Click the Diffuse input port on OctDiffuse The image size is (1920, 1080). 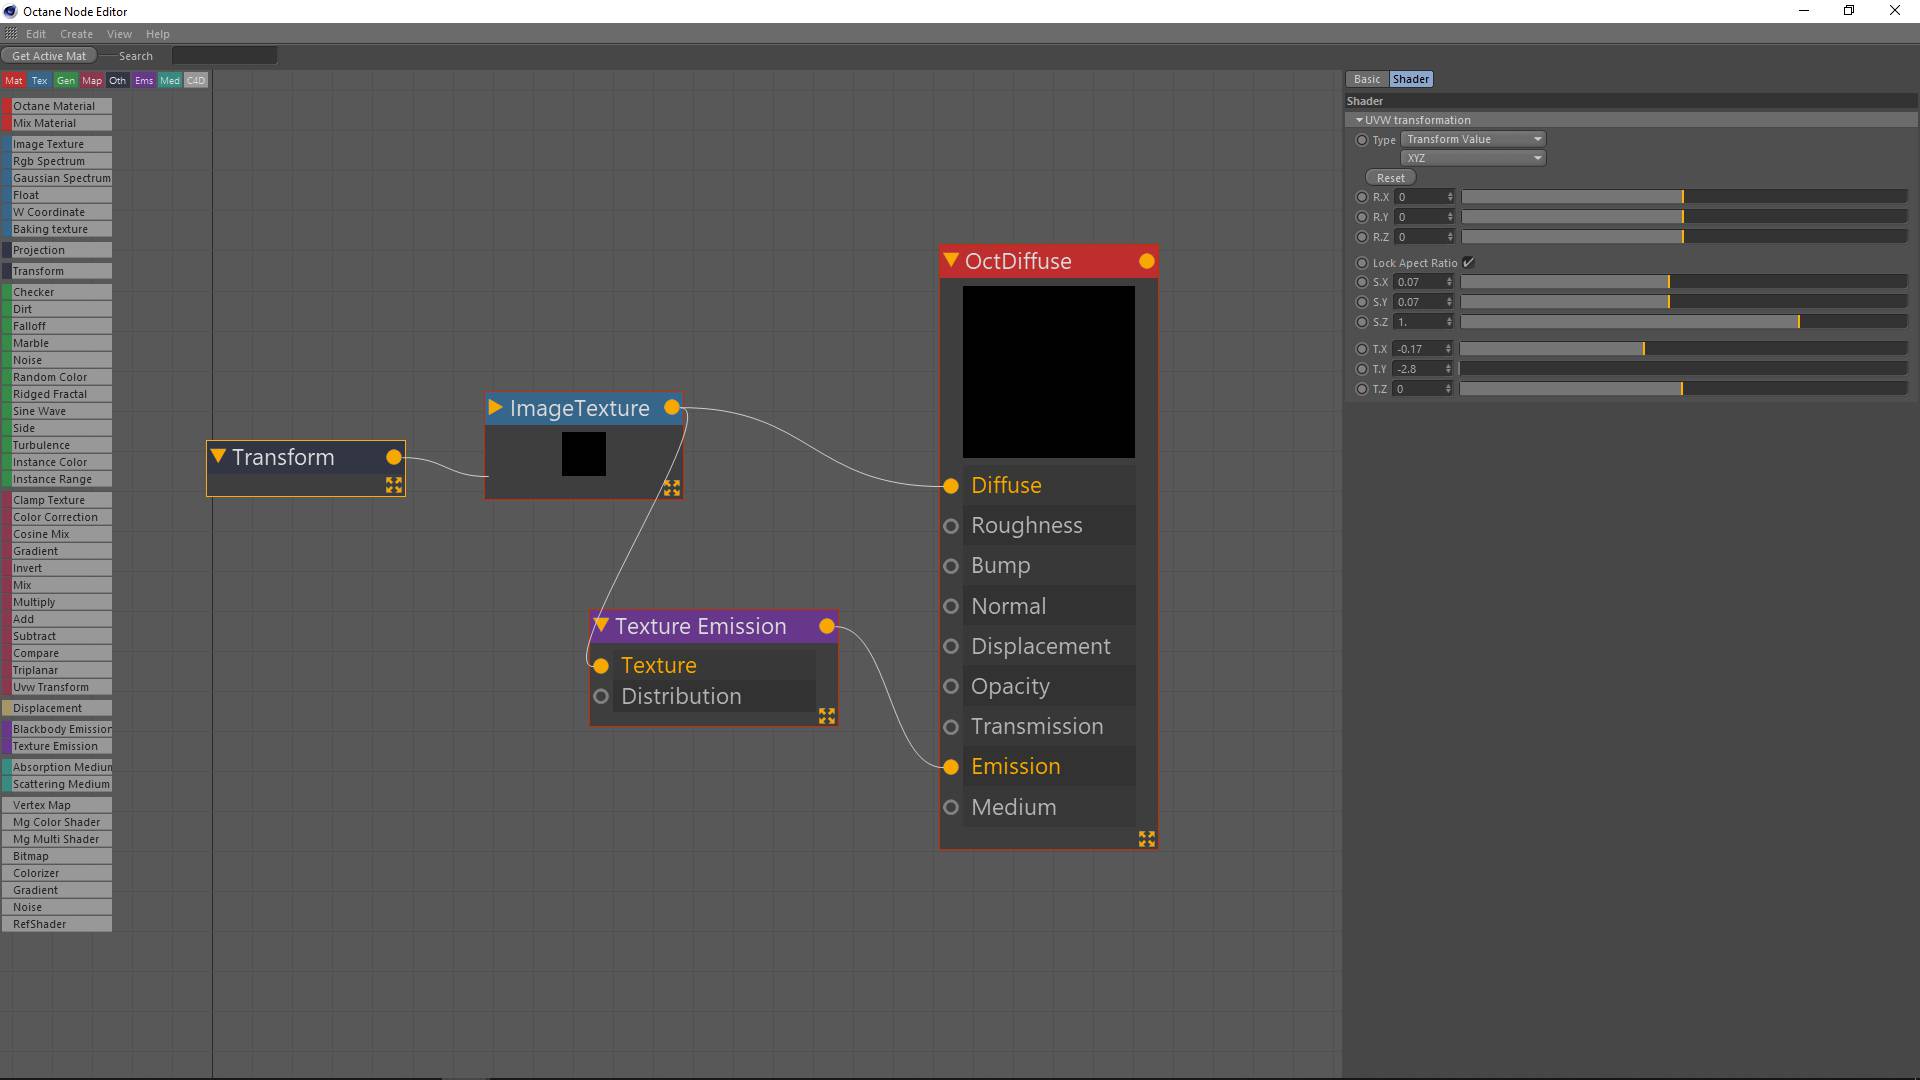pos(951,486)
